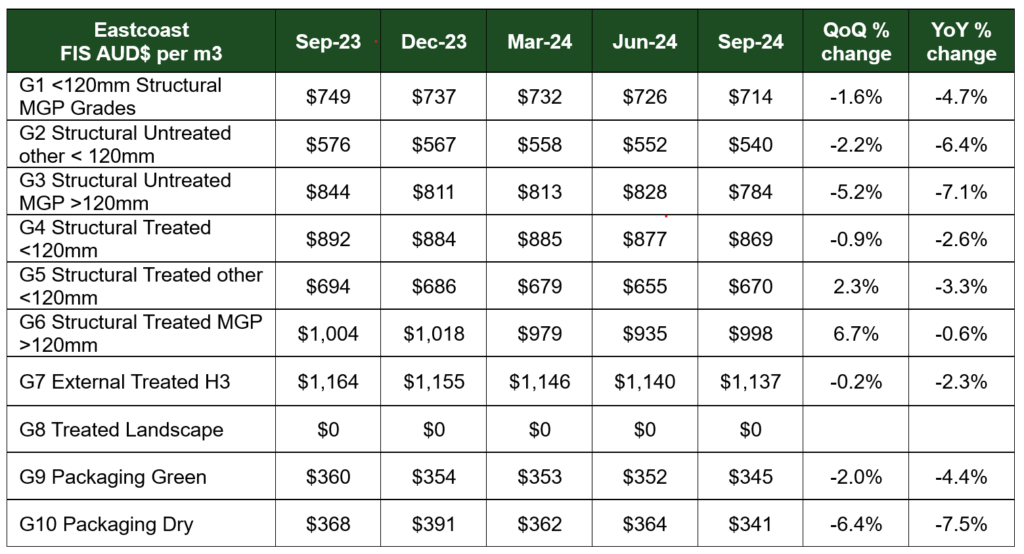Click the $828 cell under Jun-24
Viewport: 1024px width, 554px height.
(645, 192)
